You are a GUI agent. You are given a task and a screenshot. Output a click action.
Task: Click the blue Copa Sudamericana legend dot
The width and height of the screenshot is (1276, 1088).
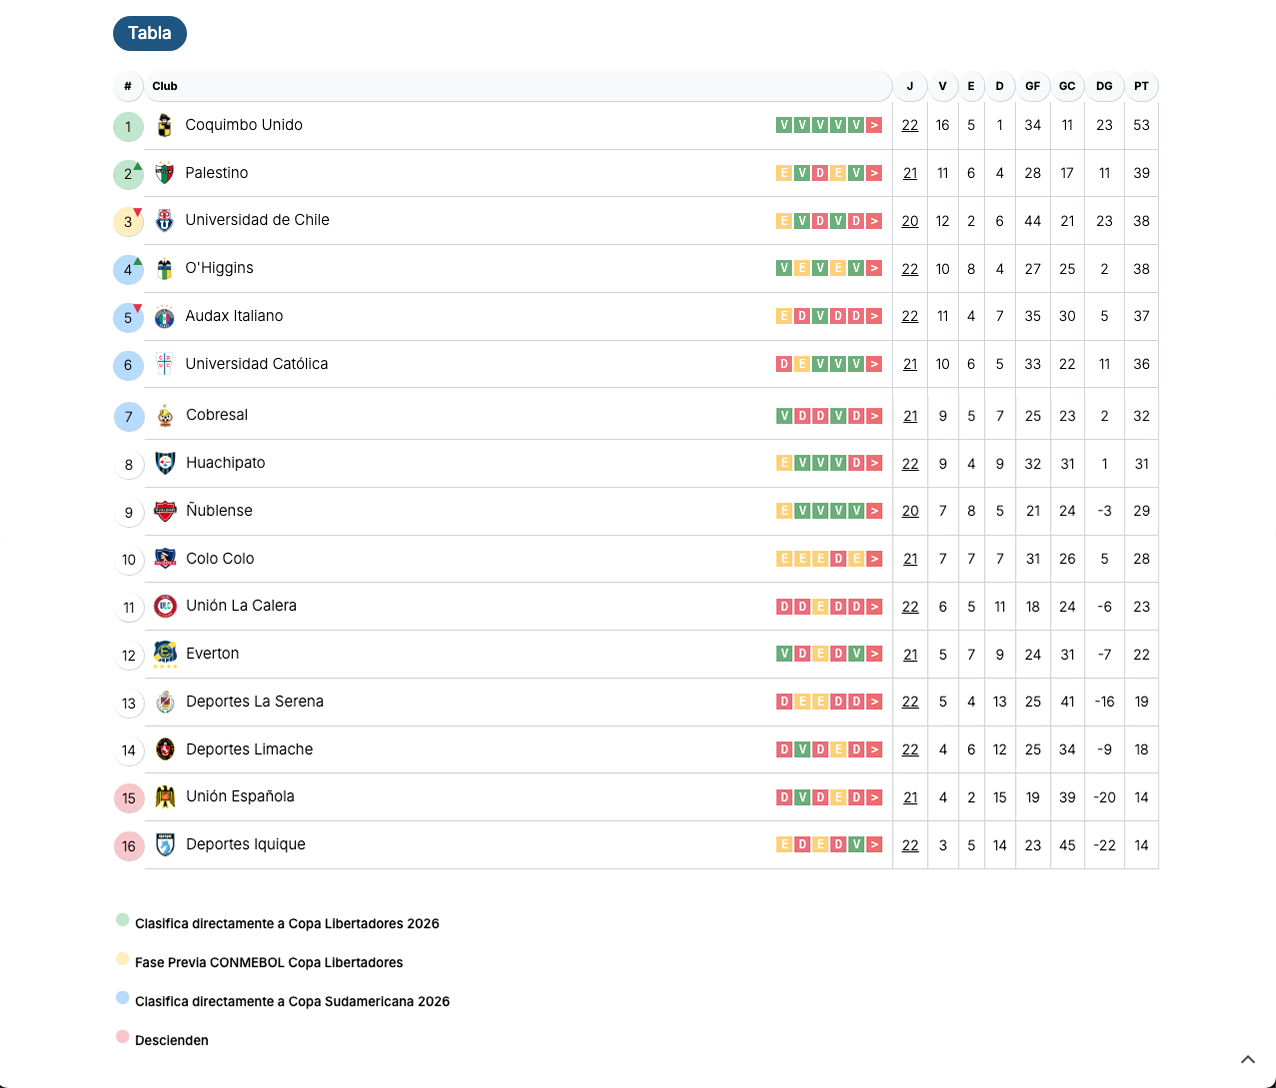pos(123,998)
